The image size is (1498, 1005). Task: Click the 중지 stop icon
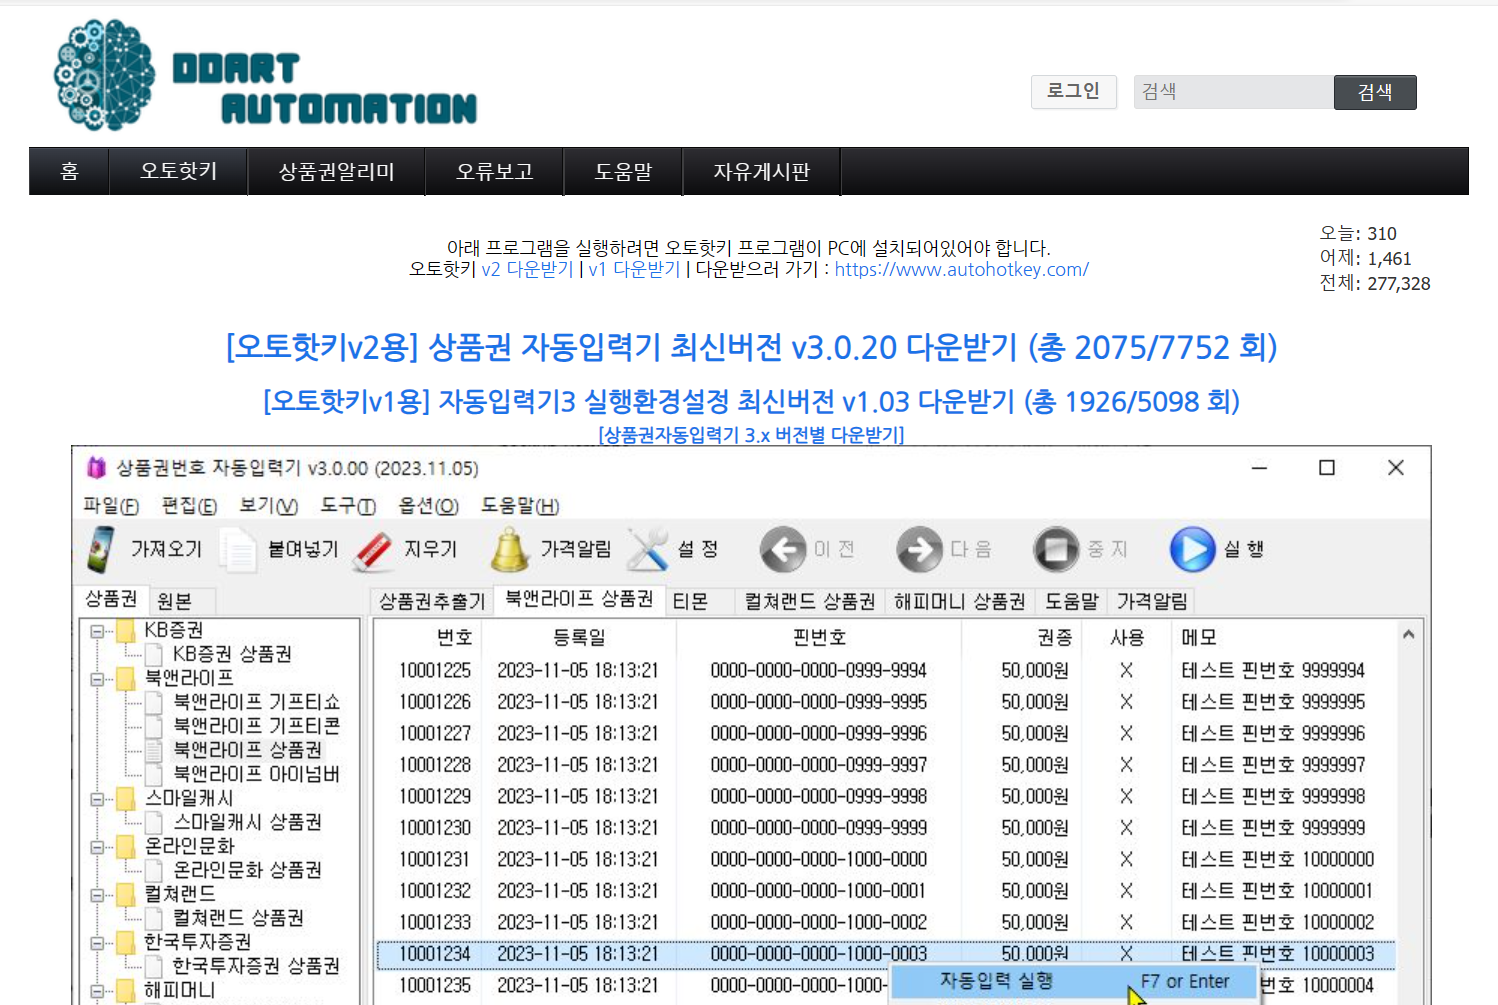pos(1056,549)
